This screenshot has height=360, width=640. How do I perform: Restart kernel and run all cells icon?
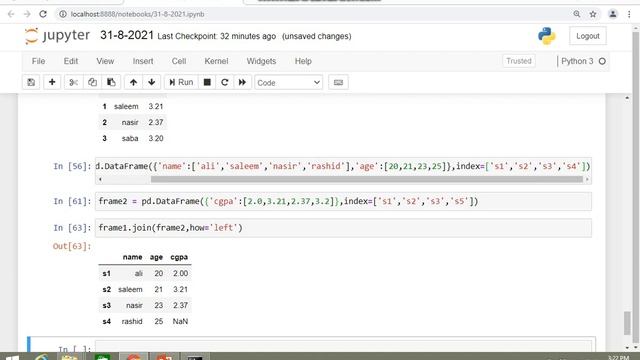click(x=242, y=82)
